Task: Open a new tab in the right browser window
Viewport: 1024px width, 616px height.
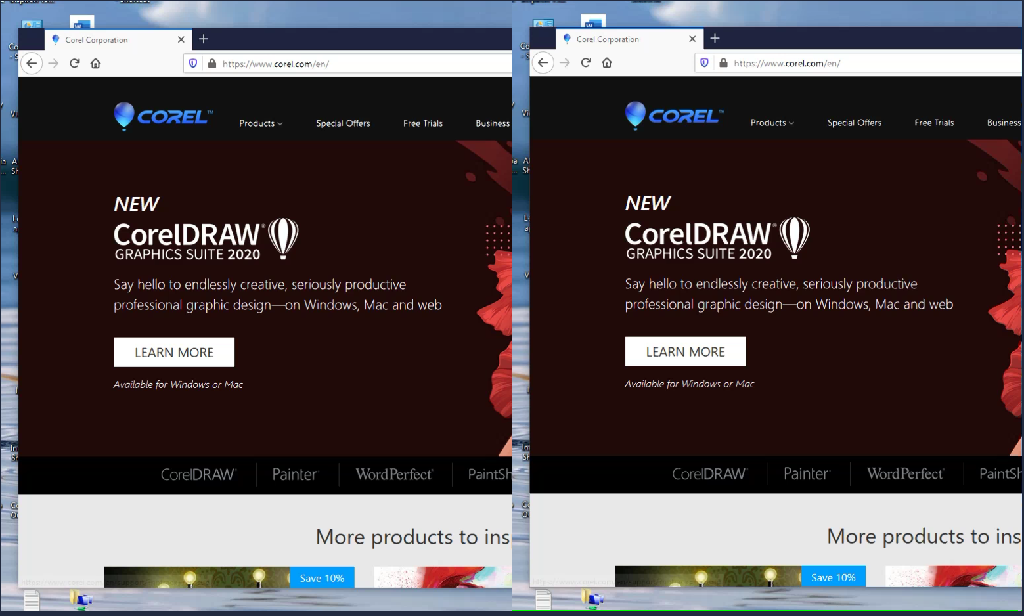Action: click(715, 39)
